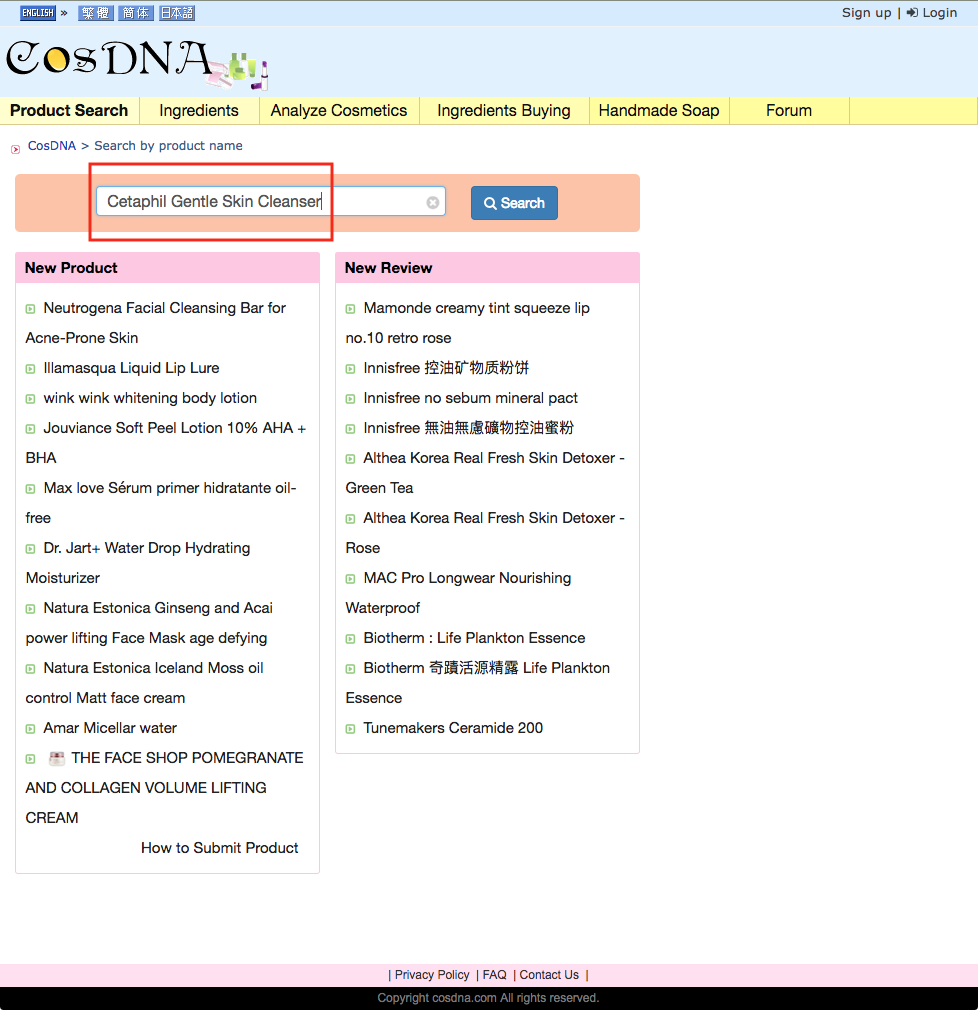Open Natura Estonica Iceland Moss face cream
Image resolution: width=978 pixels, height=1010 pixels.
coord(145,683)
